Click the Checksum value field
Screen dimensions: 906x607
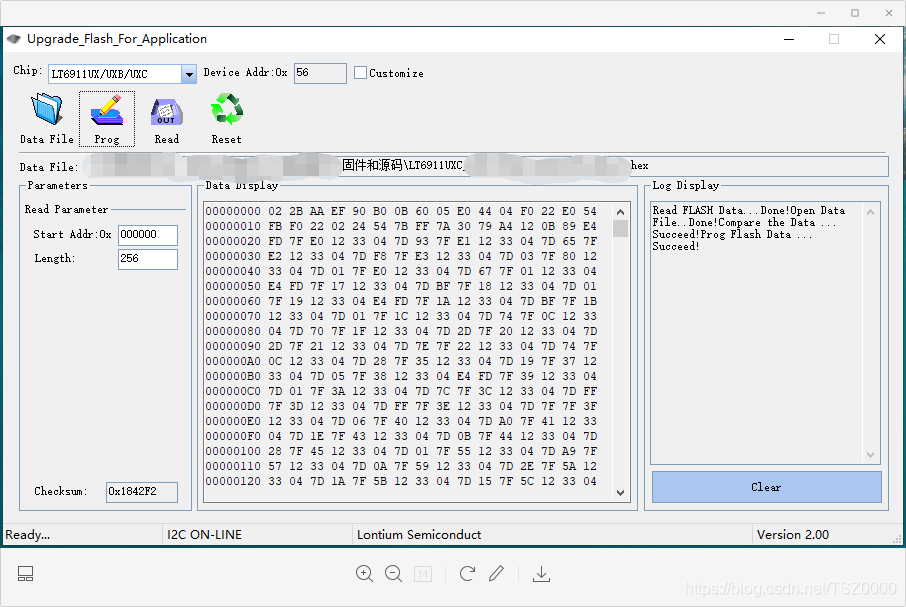(x=142, y=492)
